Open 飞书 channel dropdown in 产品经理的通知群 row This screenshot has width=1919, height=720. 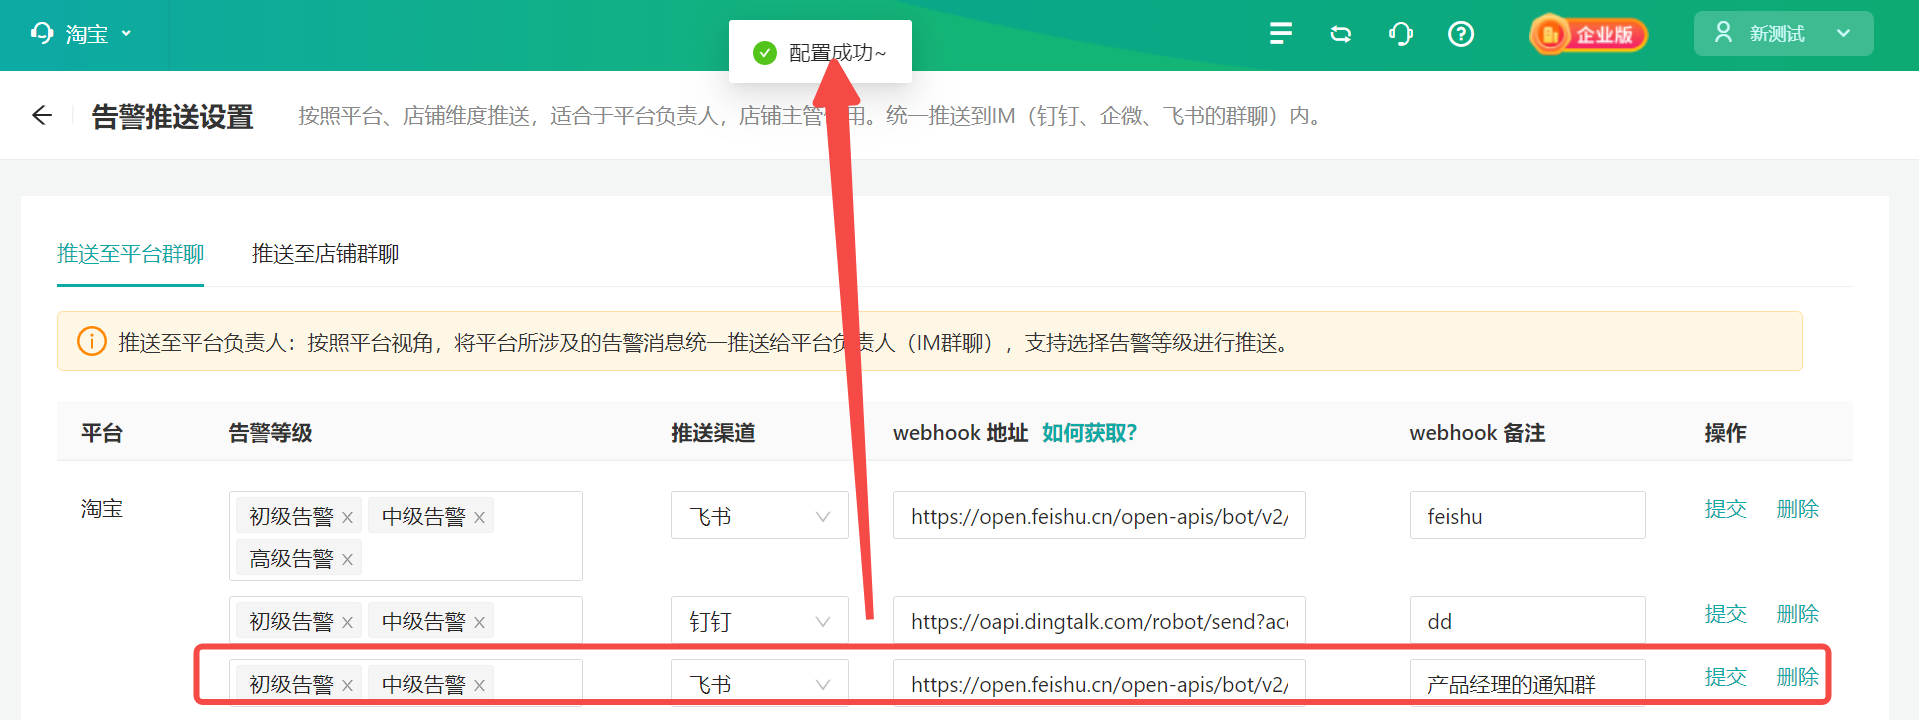tap(759, 684)
